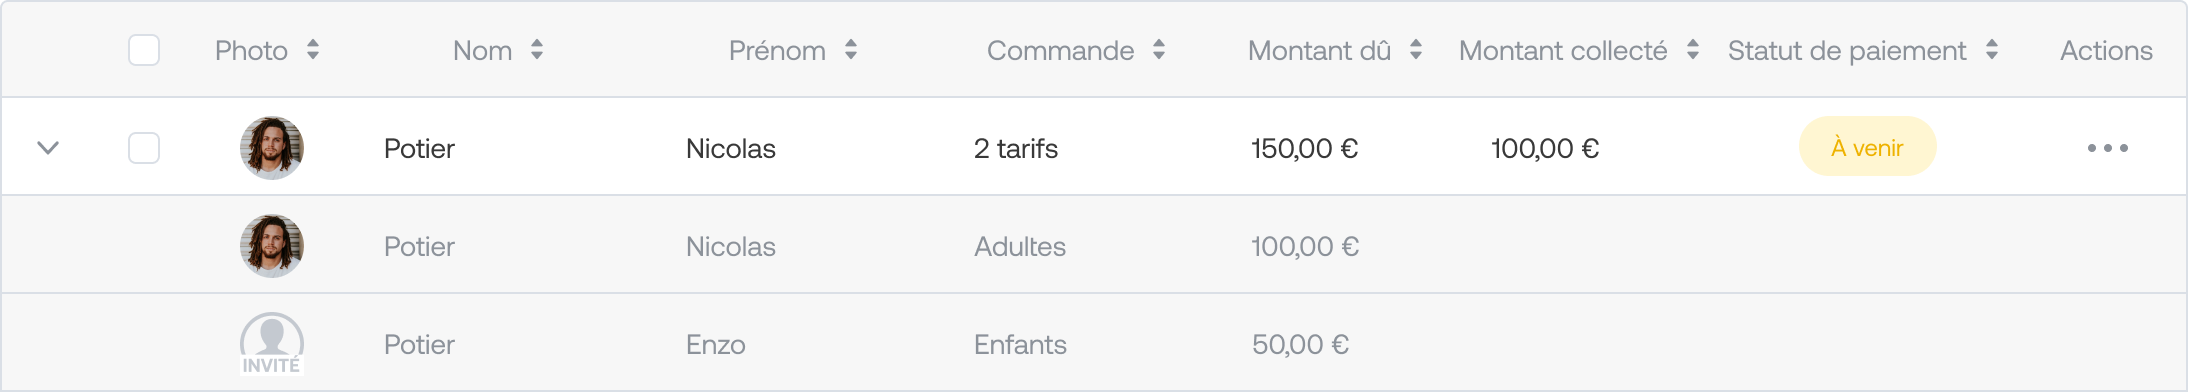This screenshot has height=392, width=2188.
Task: Collapse the Potier Nicolas order row
Action: tap(48, 148)
